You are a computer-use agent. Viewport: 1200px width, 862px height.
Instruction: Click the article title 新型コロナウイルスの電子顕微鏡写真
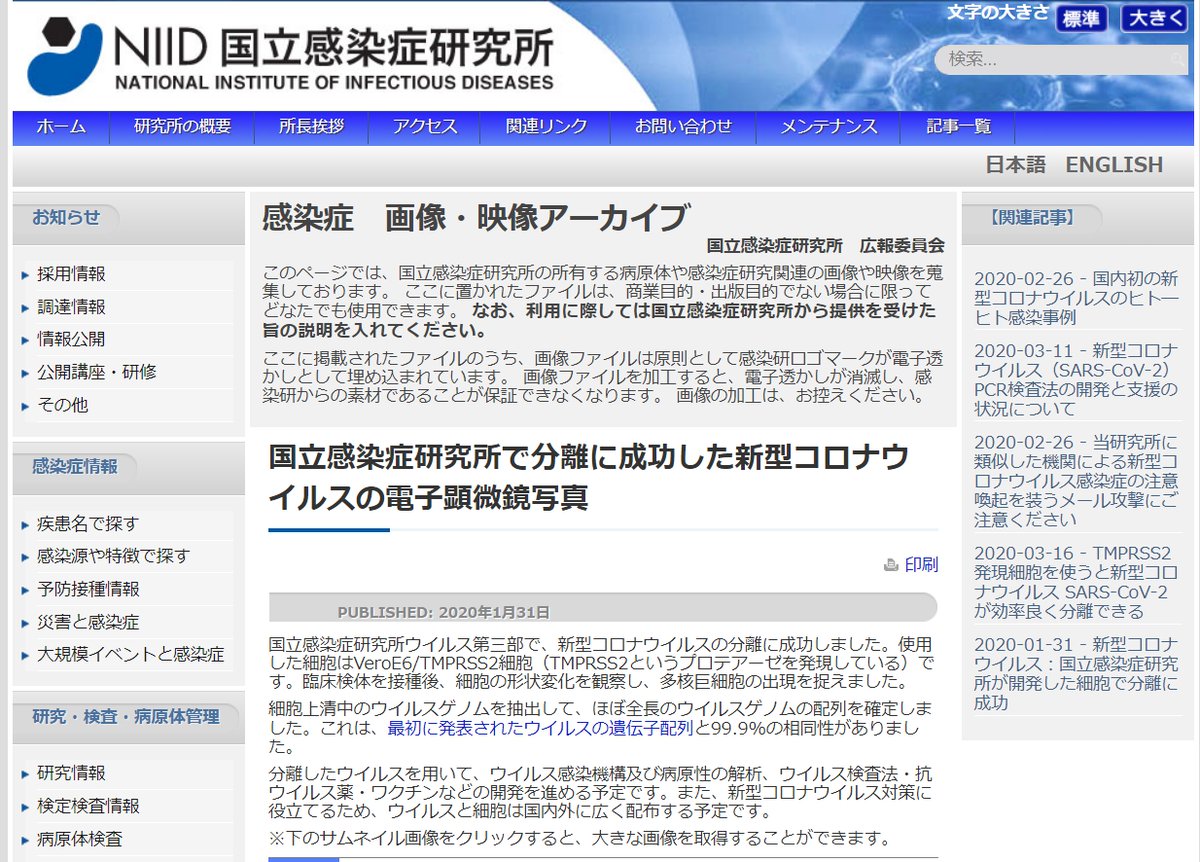(589, 477)
